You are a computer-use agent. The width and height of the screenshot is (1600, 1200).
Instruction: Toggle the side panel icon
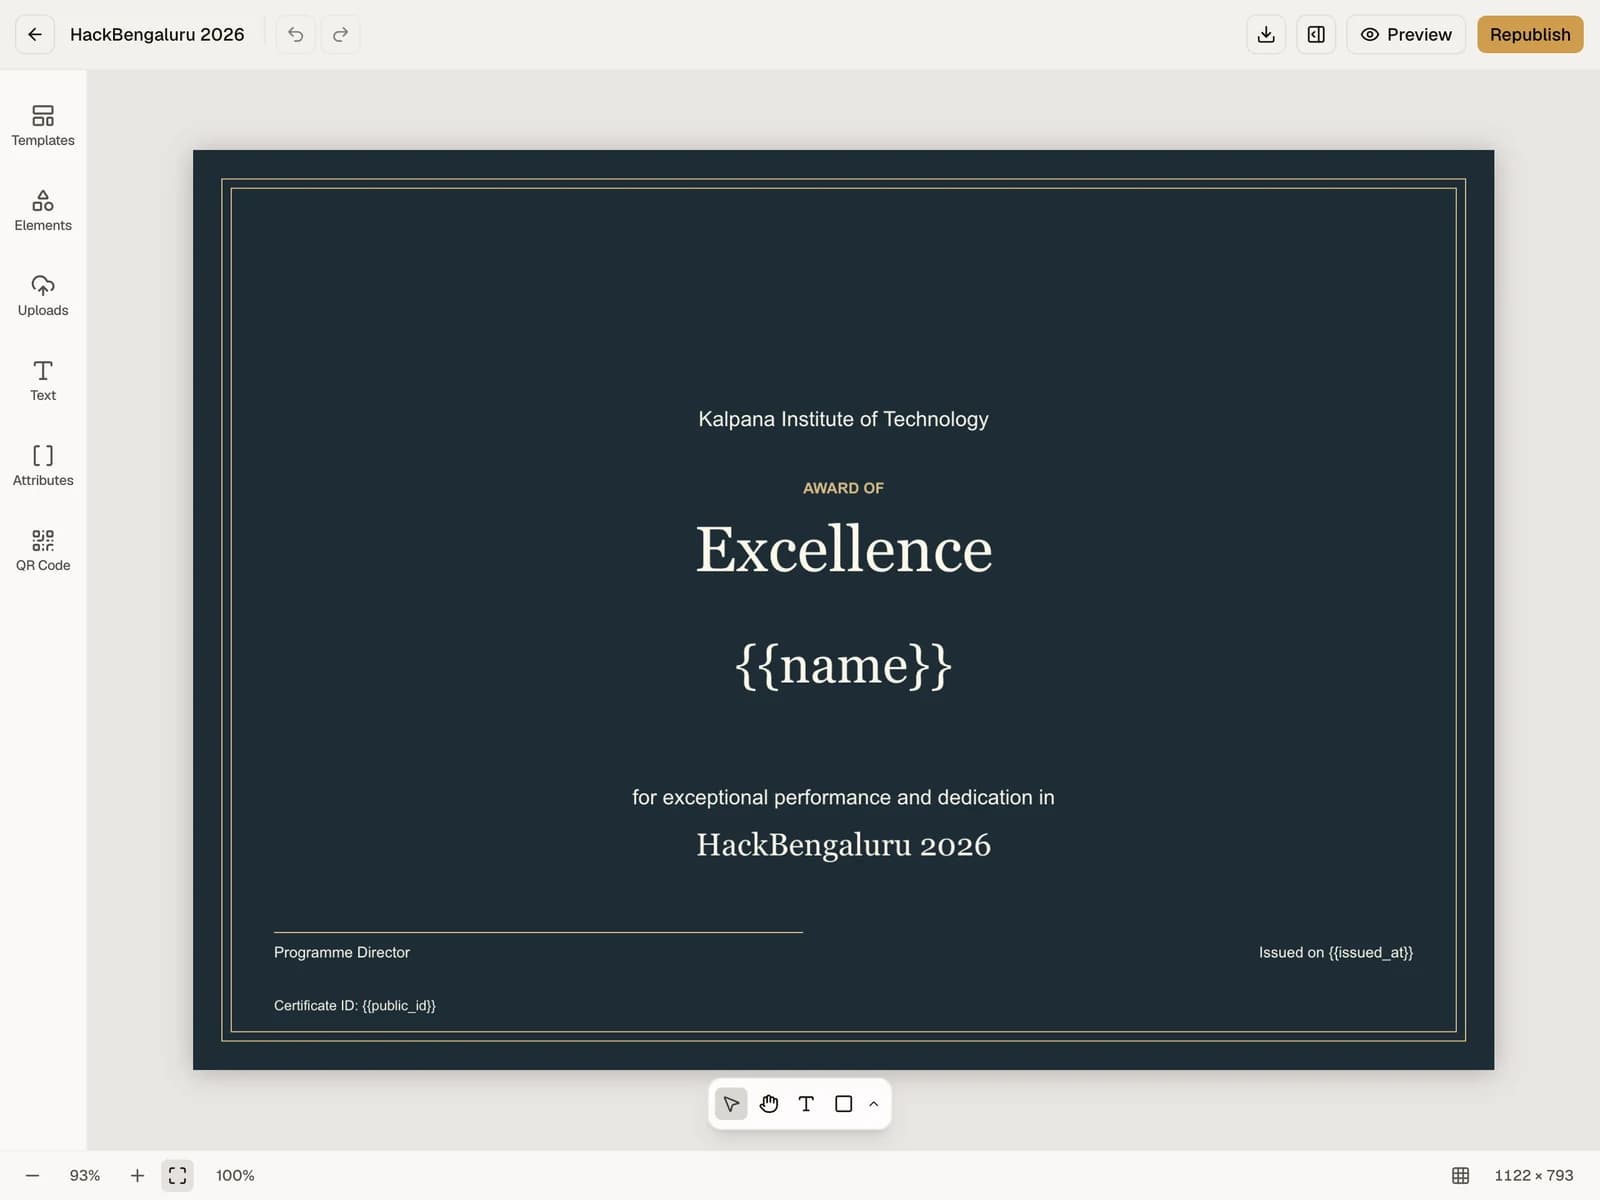pyautogui.click(x=1316, y=34)
